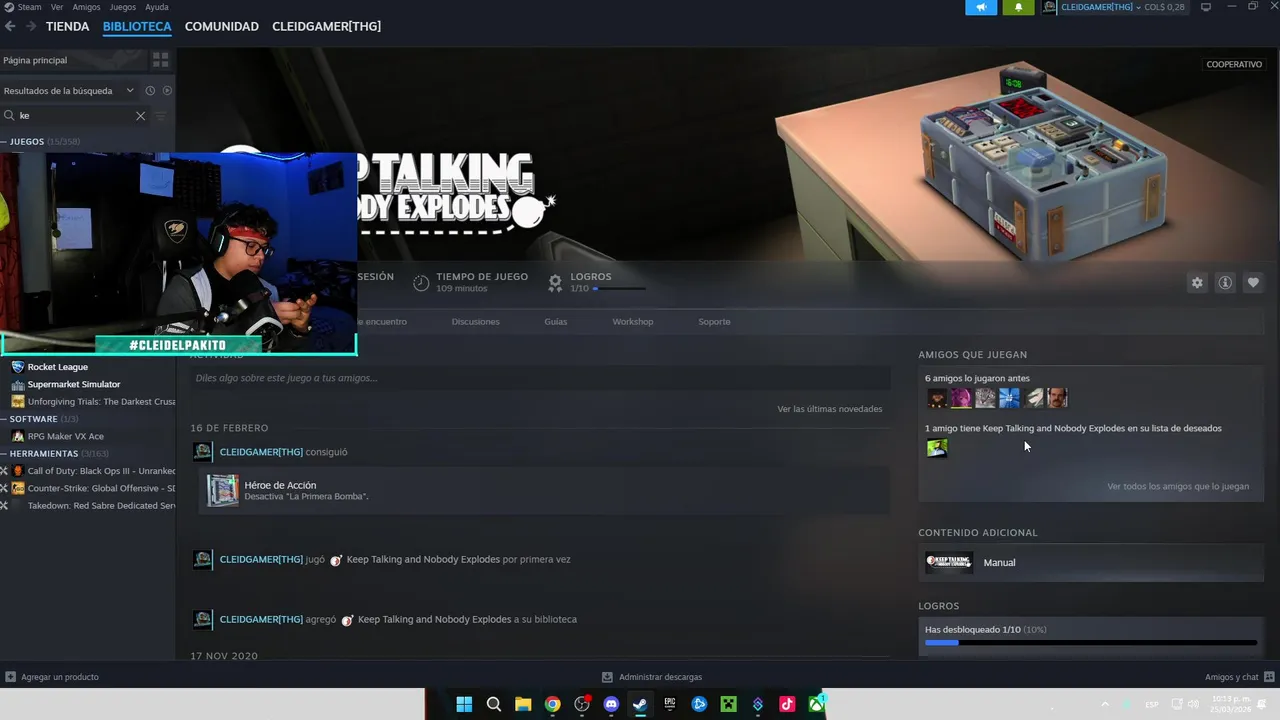The height and width of the screenshot is (720, 1280).
Task: Focus the 'Diles algo sobre este juego' field
Action: (x=540, y=378)
